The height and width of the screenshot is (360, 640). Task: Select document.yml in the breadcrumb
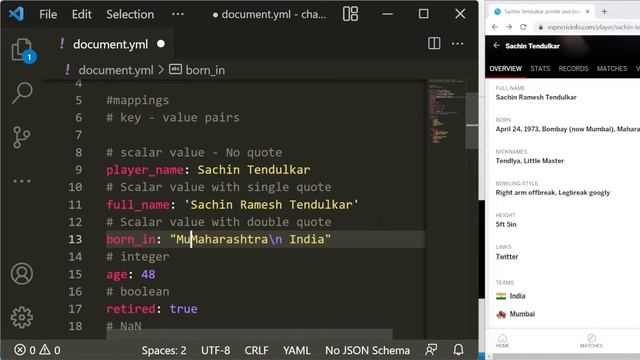coord(116,70)
